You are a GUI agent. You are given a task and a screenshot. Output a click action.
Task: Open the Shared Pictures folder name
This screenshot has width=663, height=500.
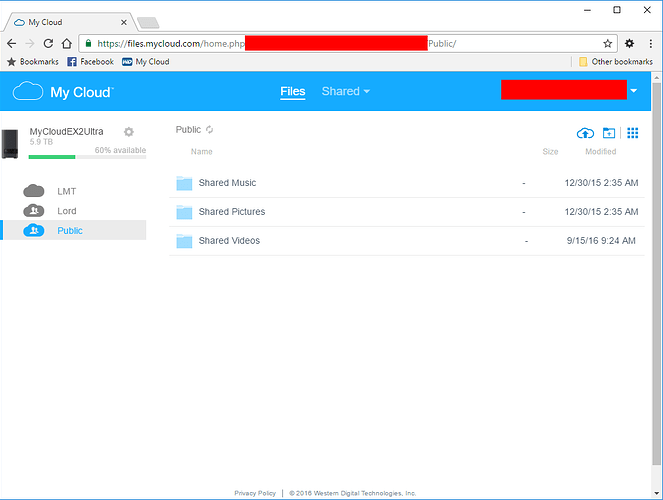tap(232, 212)
